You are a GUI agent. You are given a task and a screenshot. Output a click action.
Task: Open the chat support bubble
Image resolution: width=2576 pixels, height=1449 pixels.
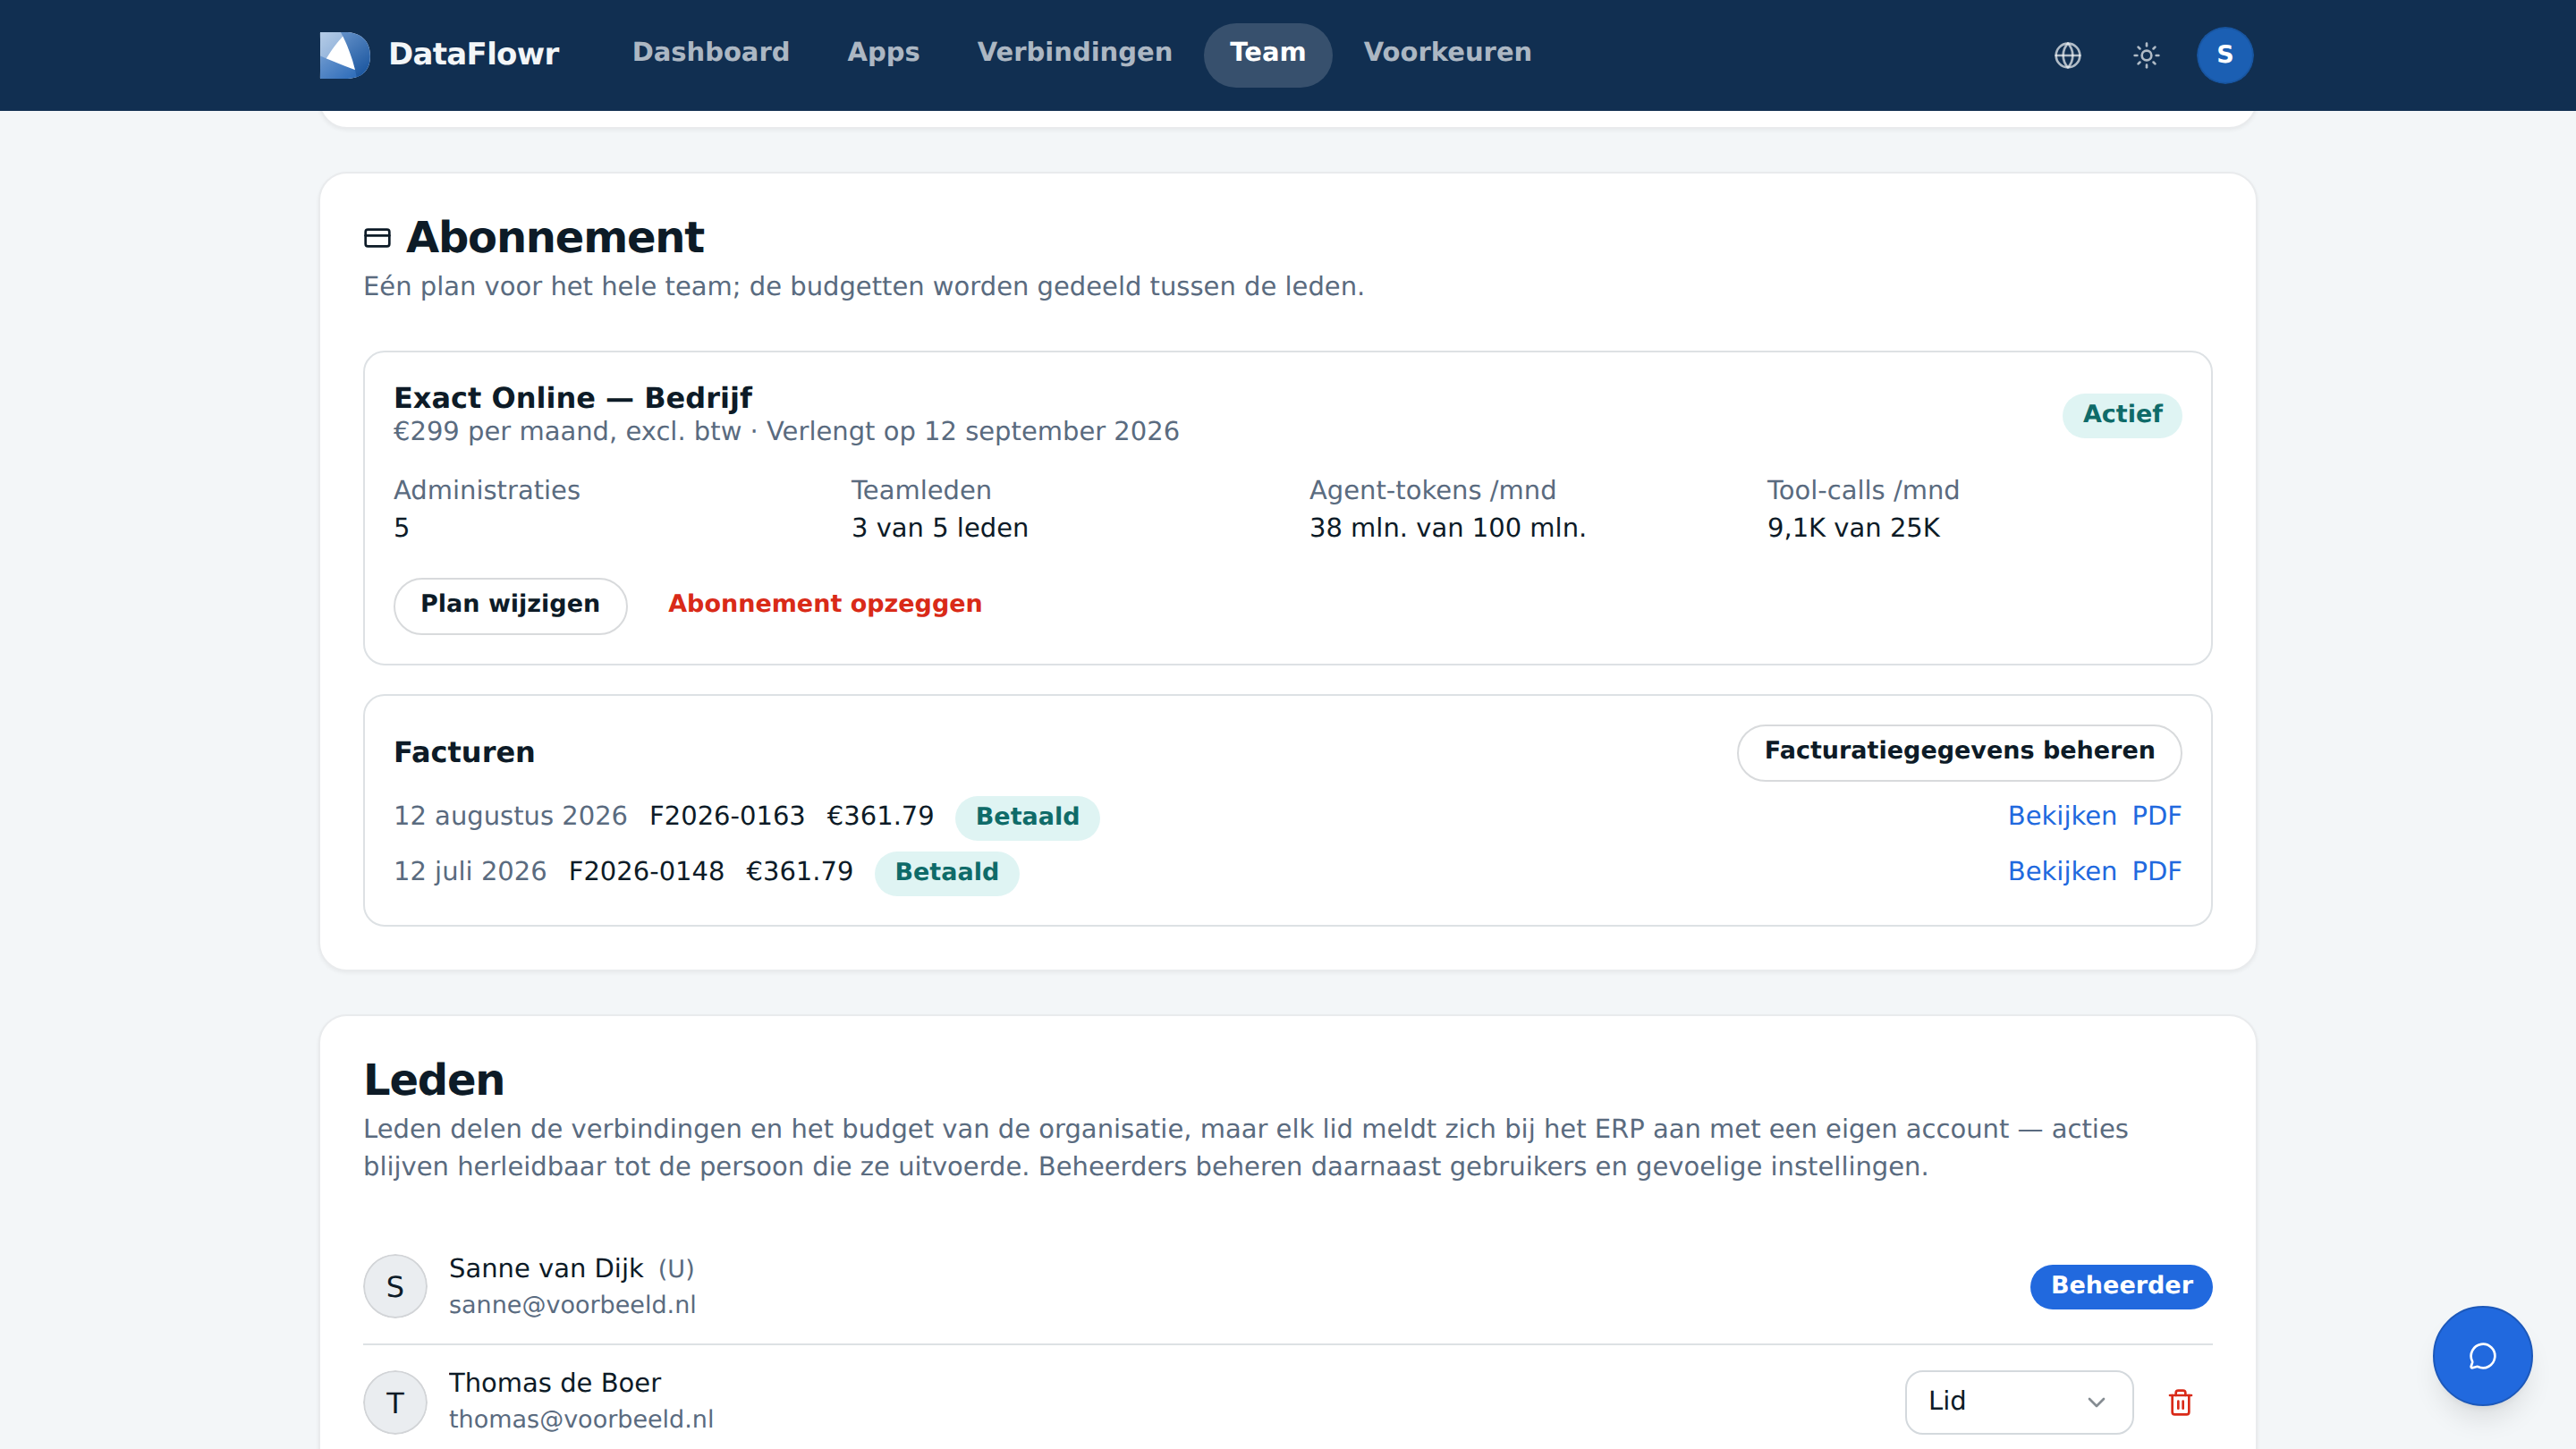[x=2482, y=1355]
